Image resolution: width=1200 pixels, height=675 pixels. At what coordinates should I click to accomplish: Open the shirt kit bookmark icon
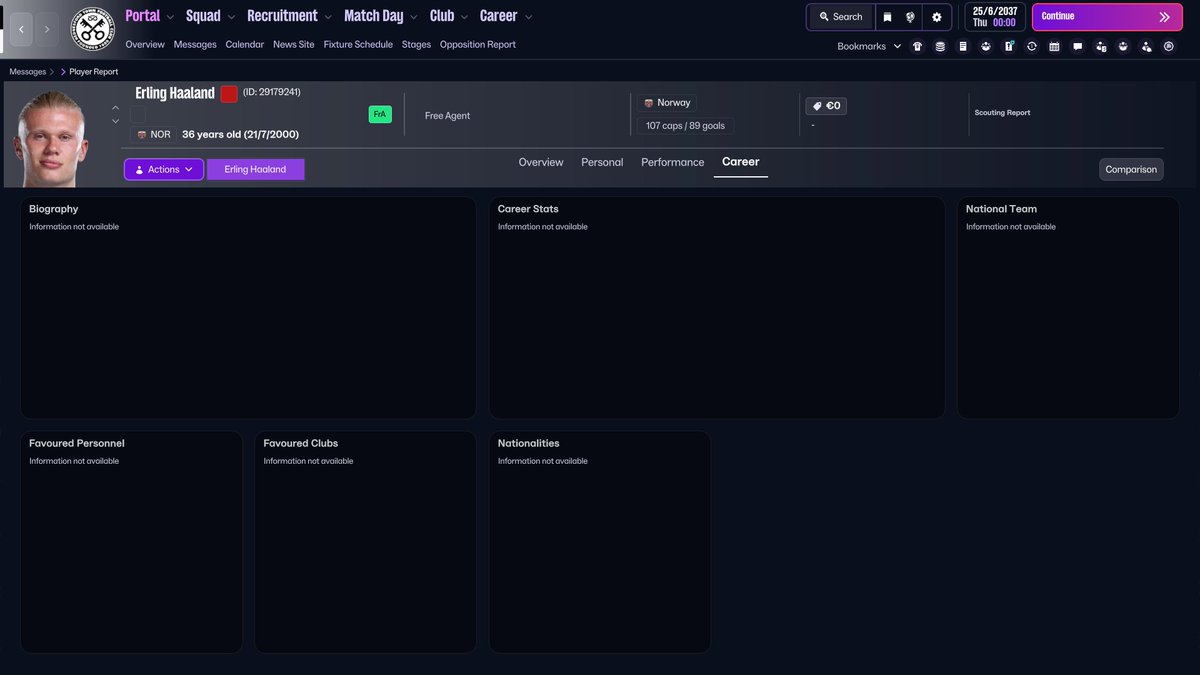(917, 46)
